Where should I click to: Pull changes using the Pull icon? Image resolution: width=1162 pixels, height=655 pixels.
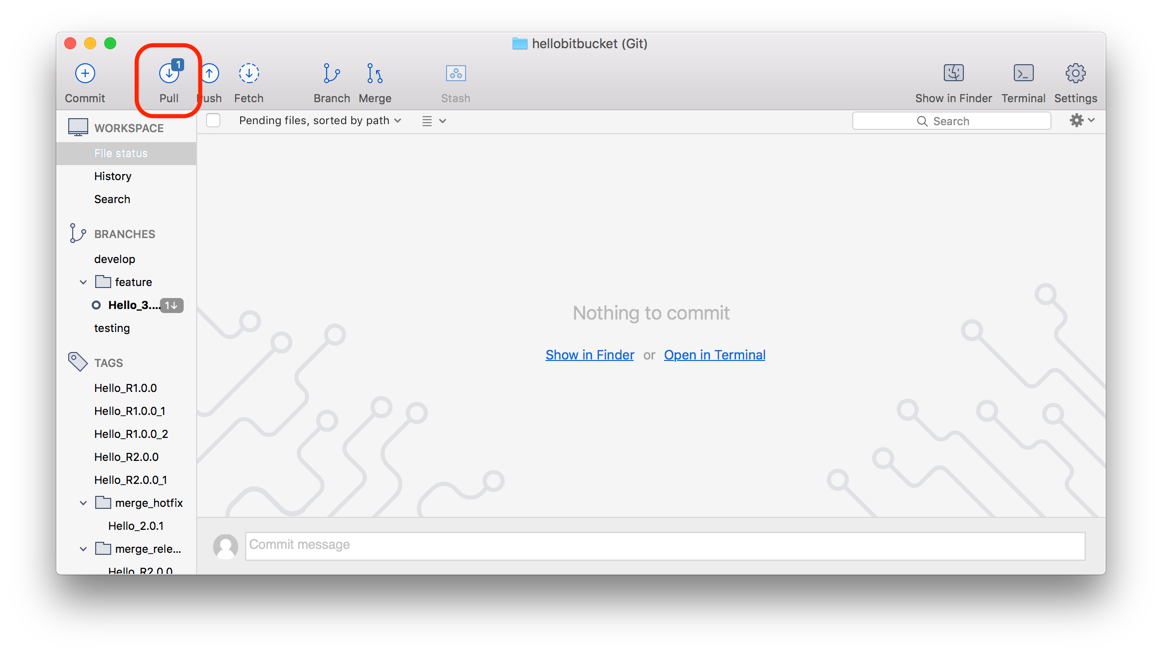click(170, 72)
